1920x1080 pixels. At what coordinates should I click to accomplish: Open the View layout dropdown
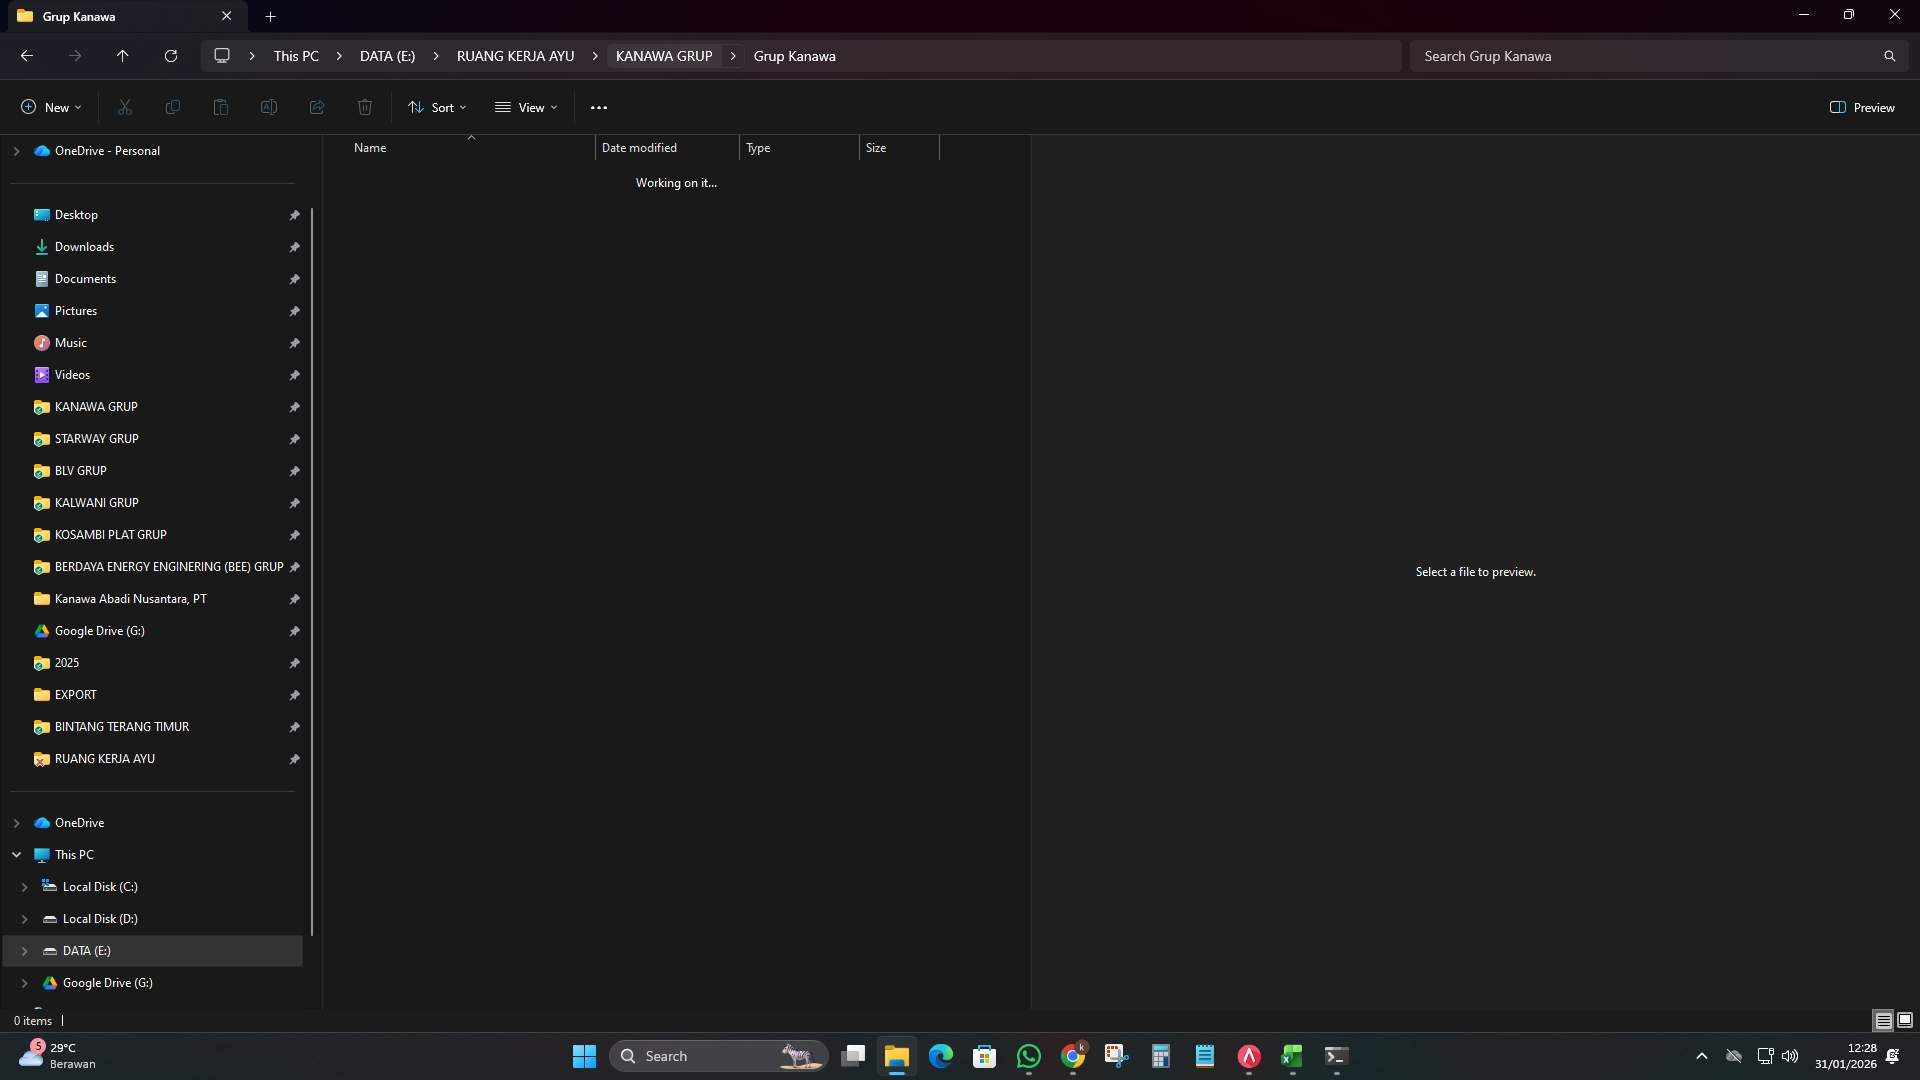[526, 107]
